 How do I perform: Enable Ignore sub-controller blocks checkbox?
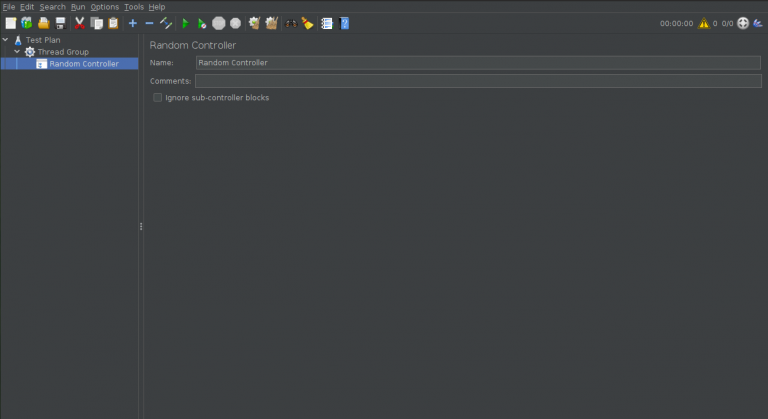157,98
